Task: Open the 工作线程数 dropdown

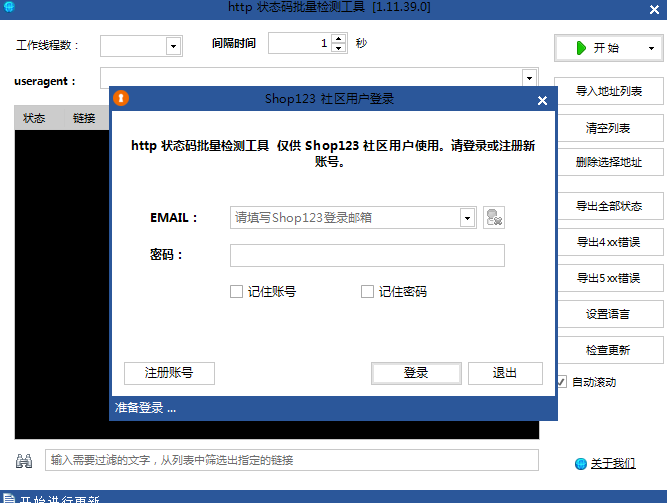Action: [174, 46]
